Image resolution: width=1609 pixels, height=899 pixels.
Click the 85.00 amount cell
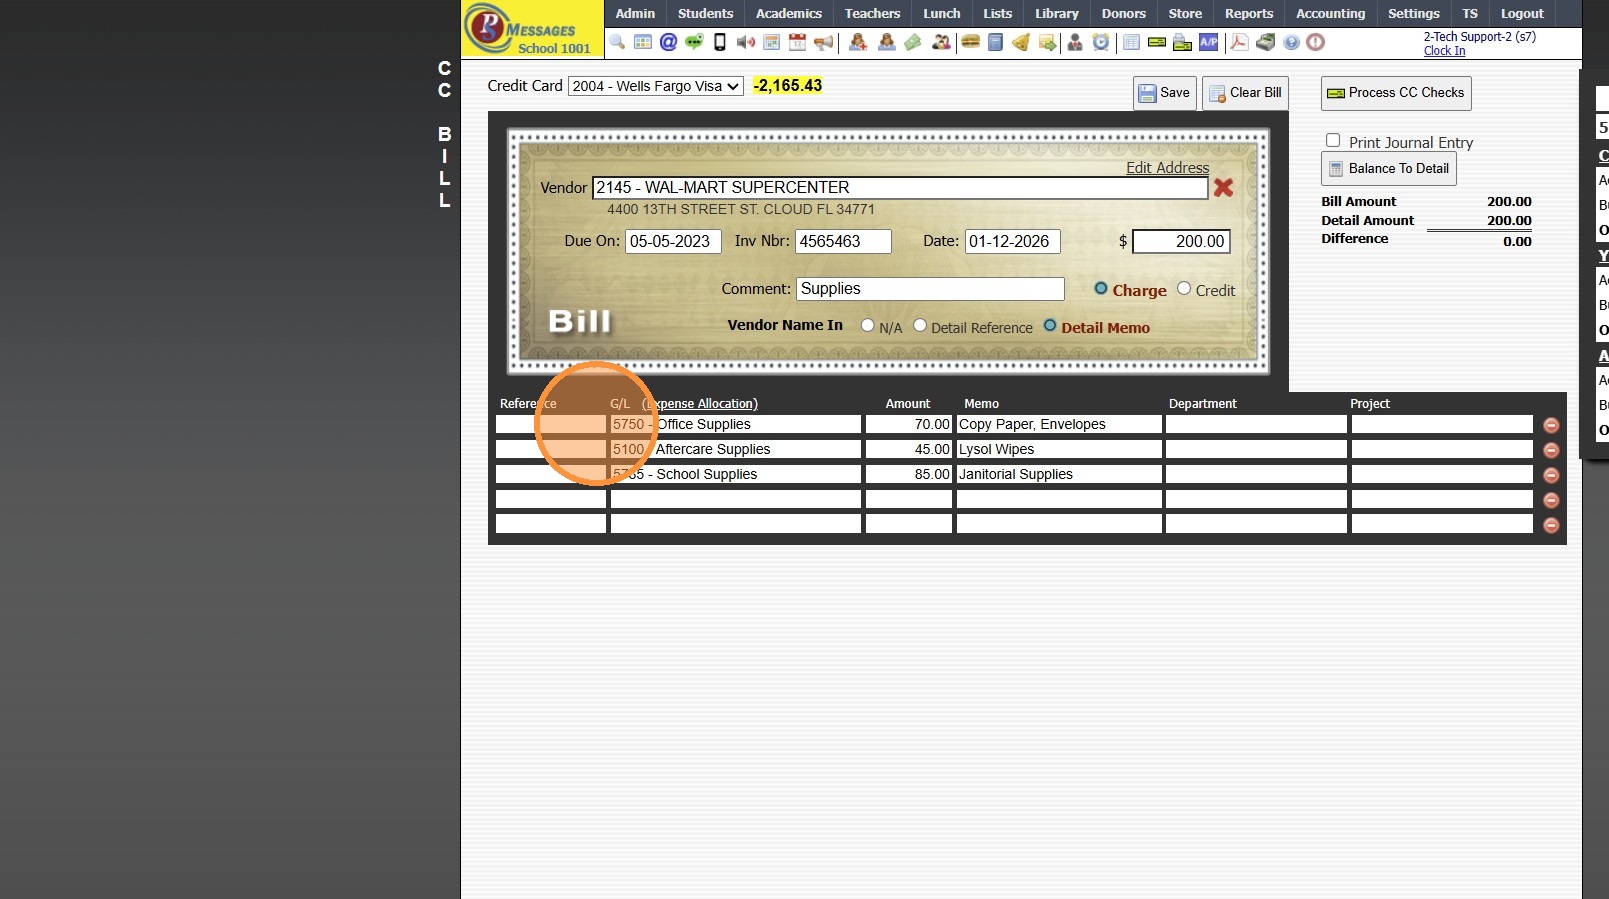pyautogui.click(x=909, y=474)
